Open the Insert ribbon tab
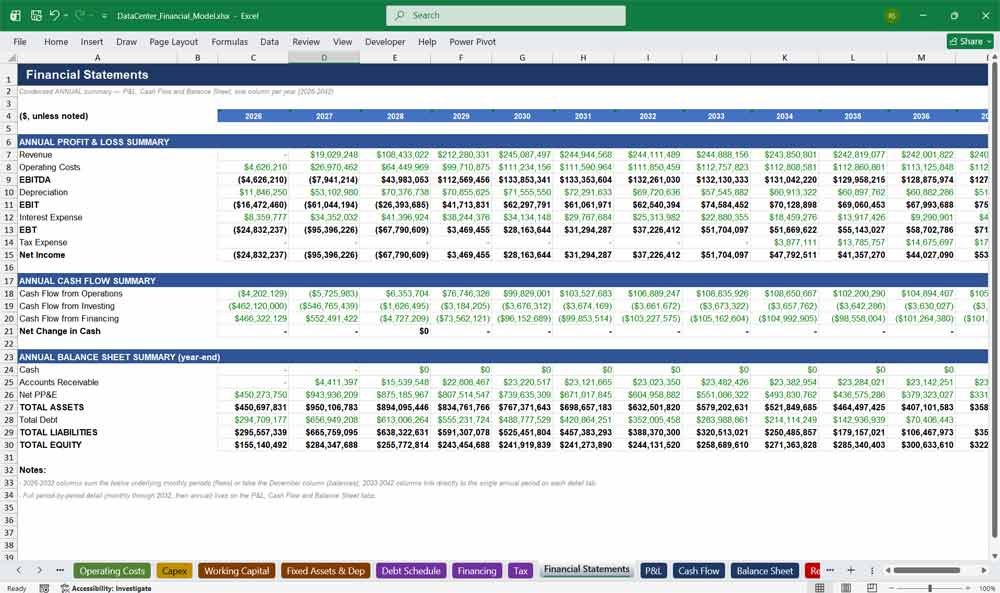 (x=92, y=41)
